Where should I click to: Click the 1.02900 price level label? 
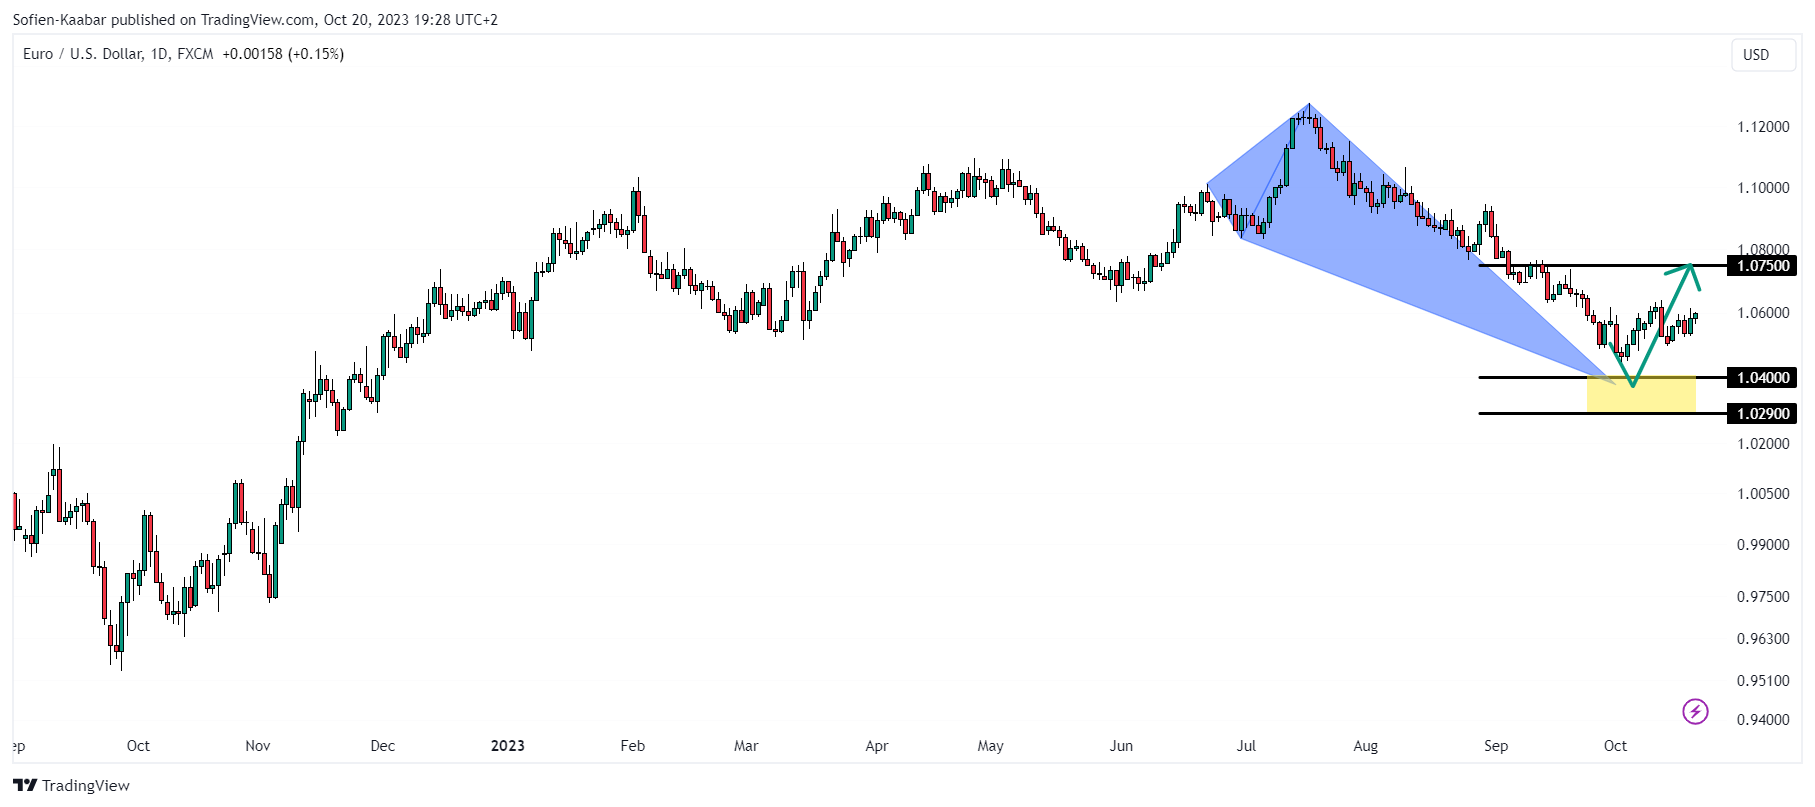1762,414
